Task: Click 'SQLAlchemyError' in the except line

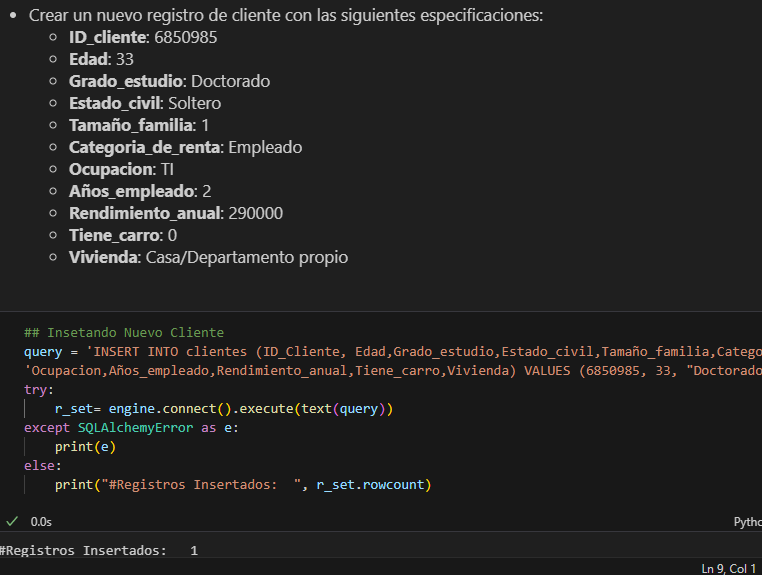Action: (x=135, y=427)
